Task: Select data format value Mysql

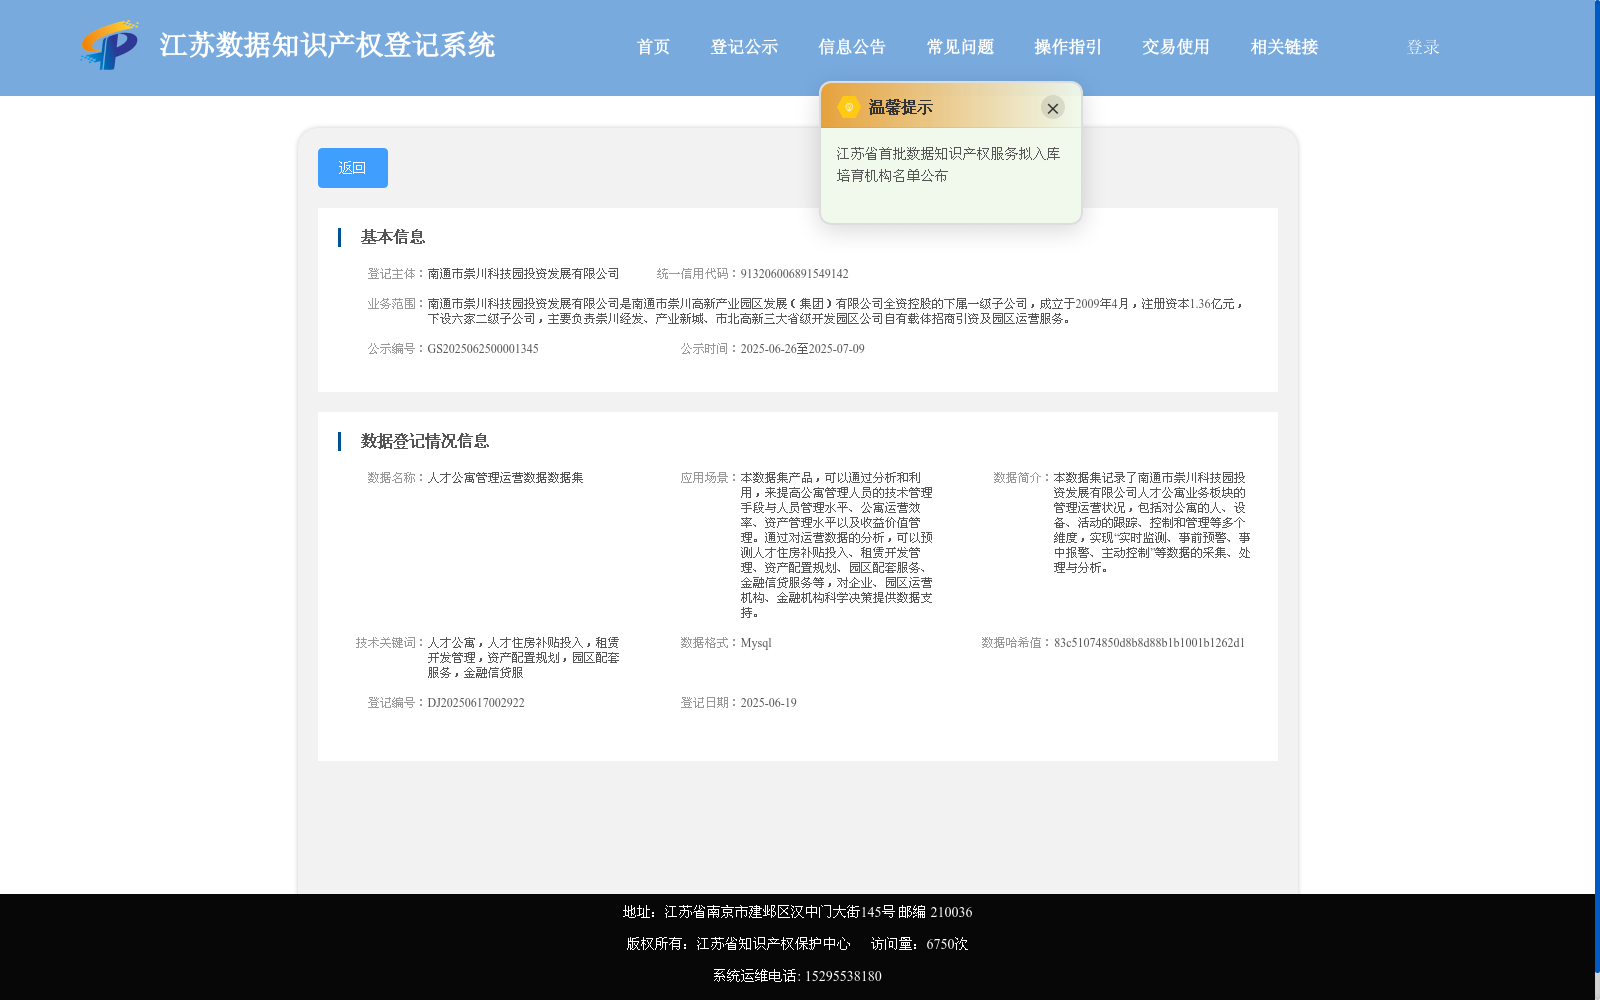Action: (x=756, y=643)
